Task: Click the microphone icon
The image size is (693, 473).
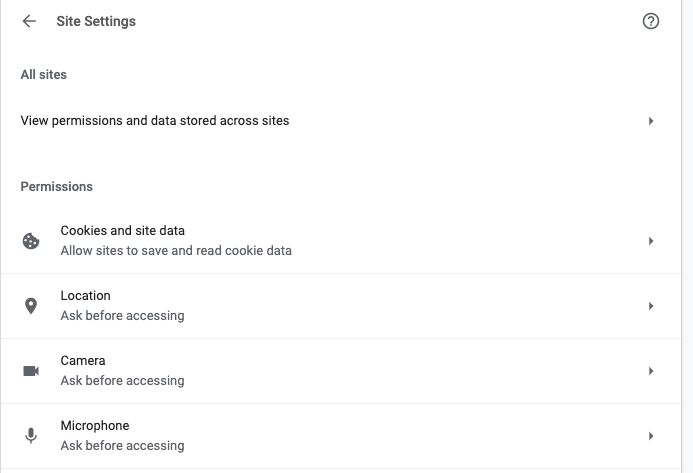Action: (x=31, y=436)
